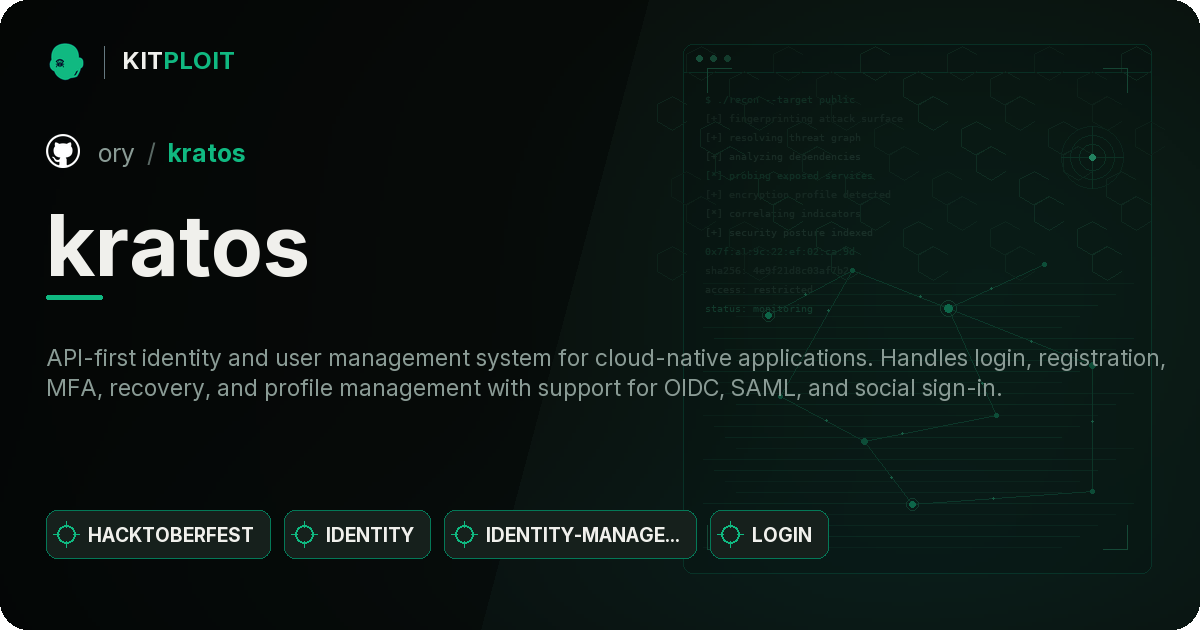The height and width of the screenshot is (630, 1200).
Task: Click the large kratos title heading
Action: (177, 246)
